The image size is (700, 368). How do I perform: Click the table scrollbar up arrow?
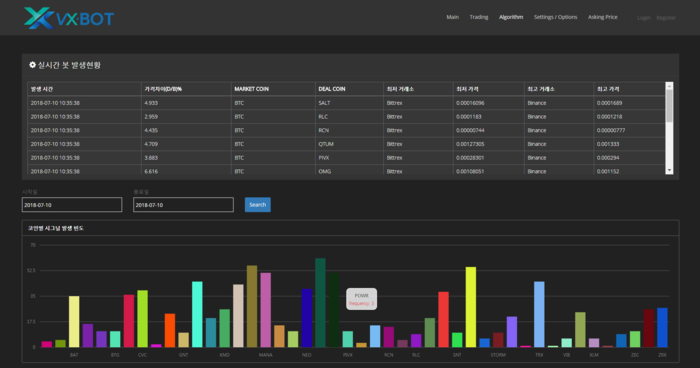[669, 86]
